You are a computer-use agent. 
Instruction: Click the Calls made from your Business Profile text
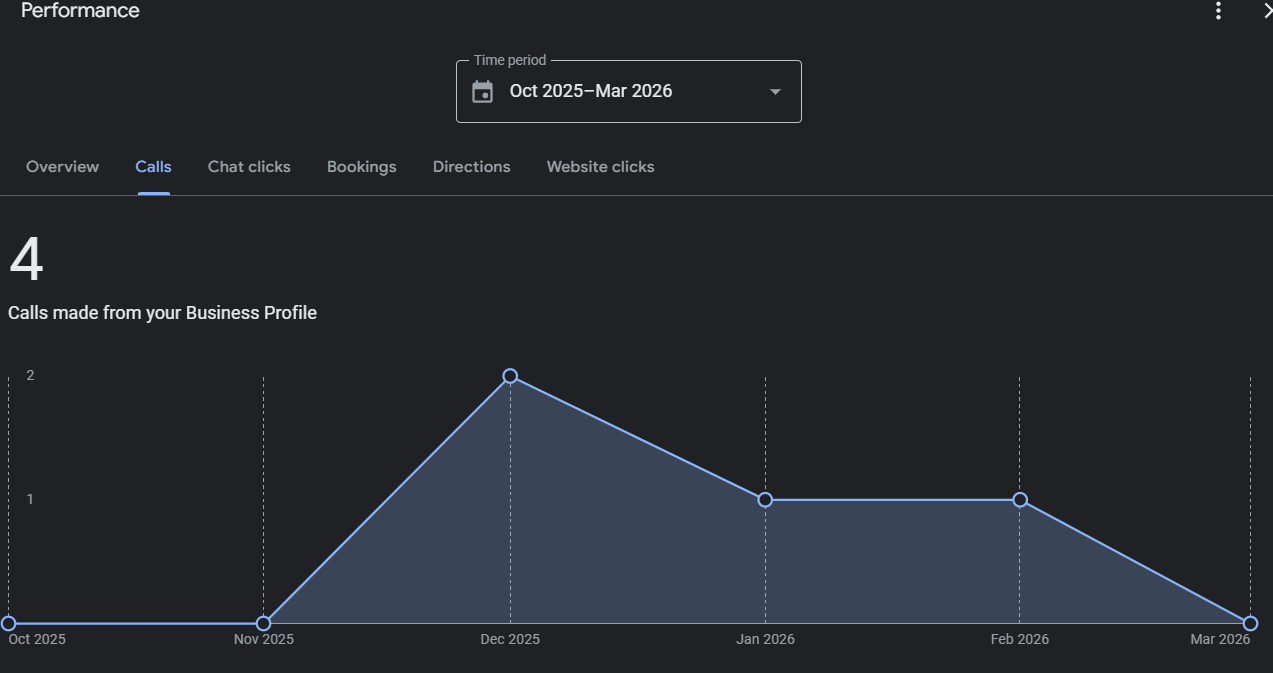click(x=162, y=313)
